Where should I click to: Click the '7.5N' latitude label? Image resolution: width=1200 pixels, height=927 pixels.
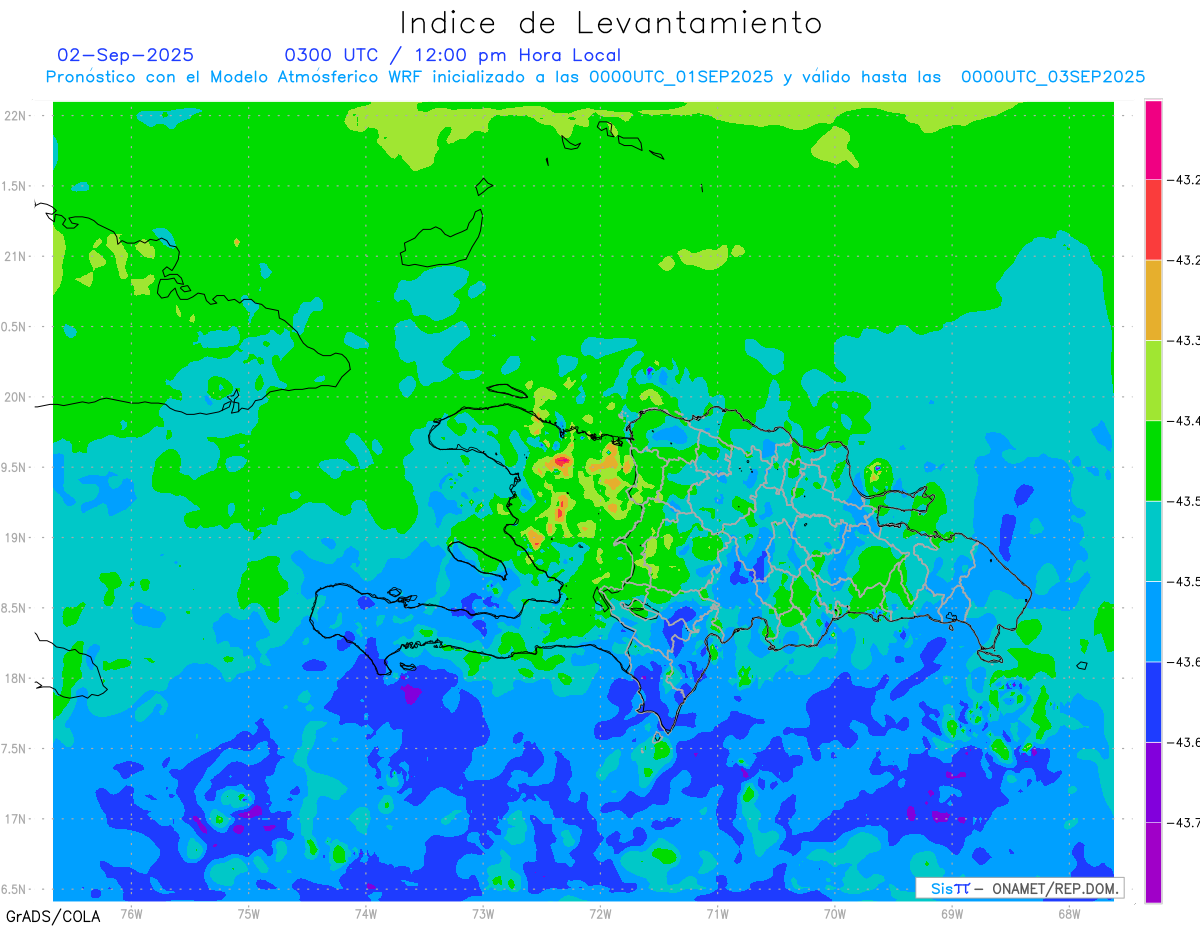(15, 749)
